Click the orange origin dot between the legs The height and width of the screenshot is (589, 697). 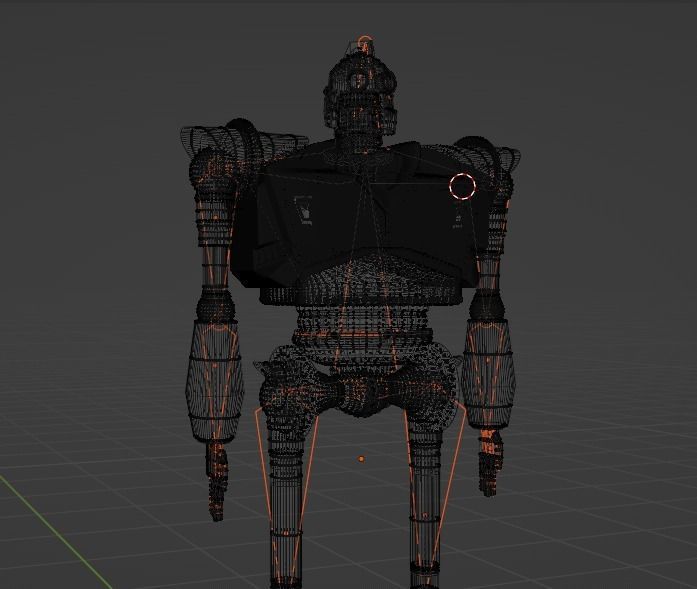[x=361, y=459]
